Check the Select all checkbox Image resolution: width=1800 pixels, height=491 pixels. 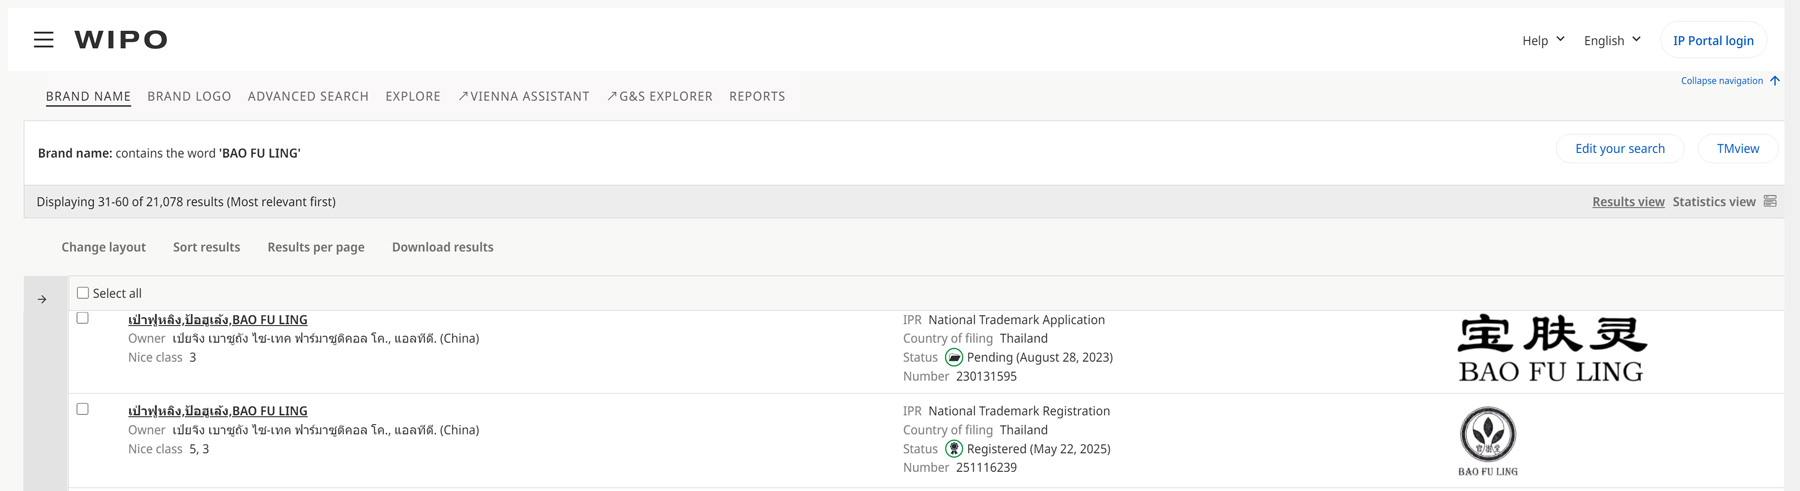[x=83, y=293]
